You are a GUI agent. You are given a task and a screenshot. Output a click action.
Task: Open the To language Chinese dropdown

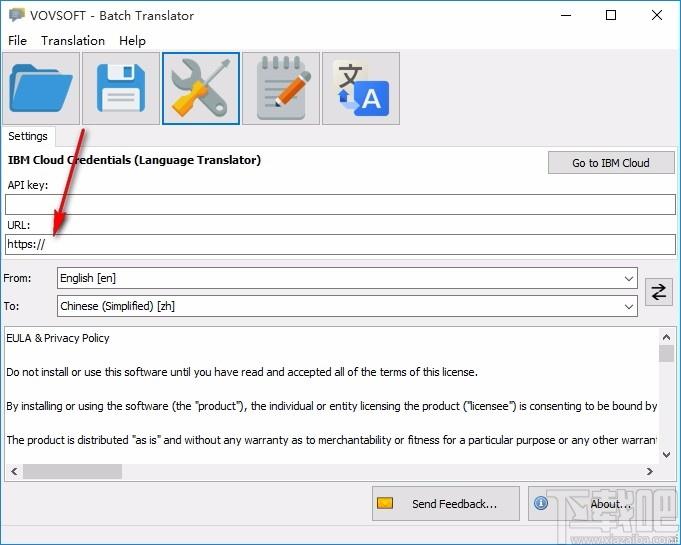[x=347, y=306]
